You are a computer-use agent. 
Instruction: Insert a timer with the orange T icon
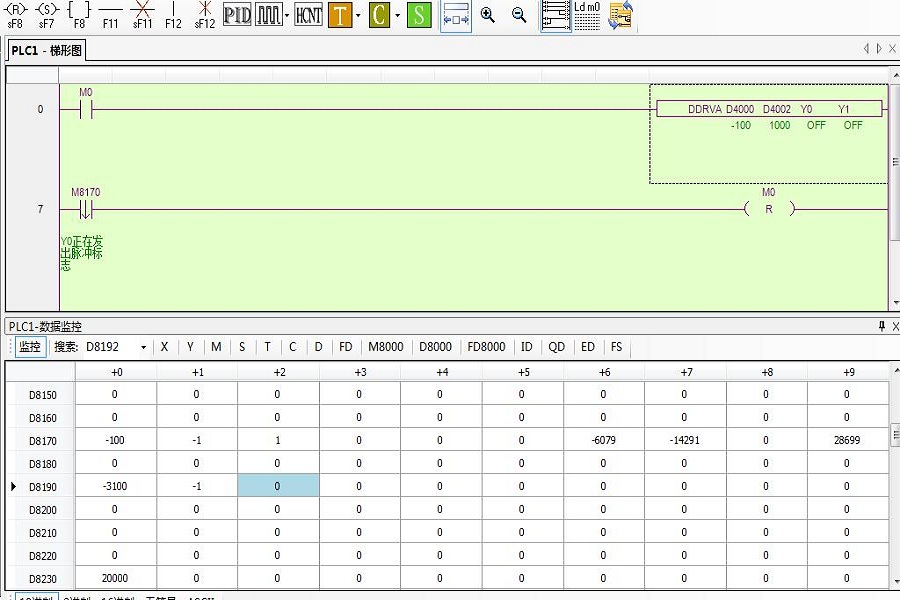click(x=340, y=15)
